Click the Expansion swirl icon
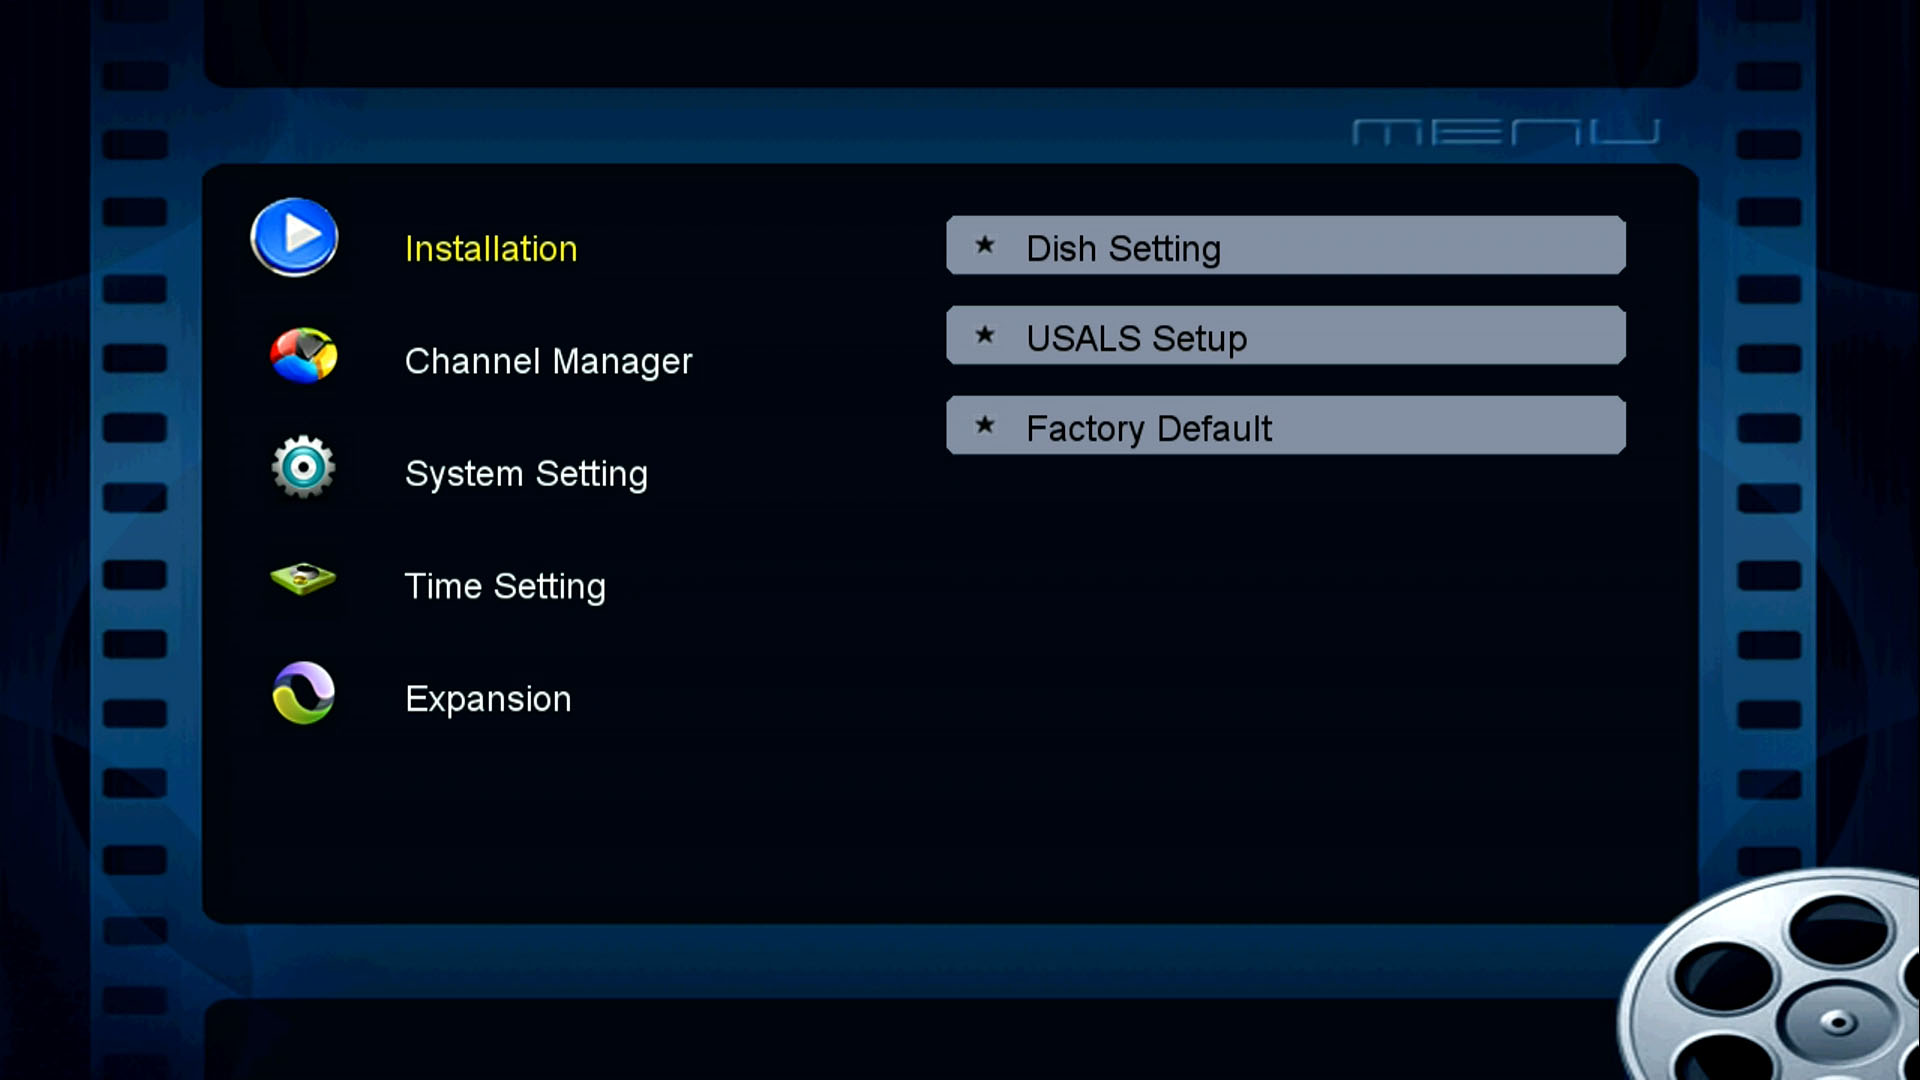Screen dimensions: 1920x1080 click(x=303, y=693)
